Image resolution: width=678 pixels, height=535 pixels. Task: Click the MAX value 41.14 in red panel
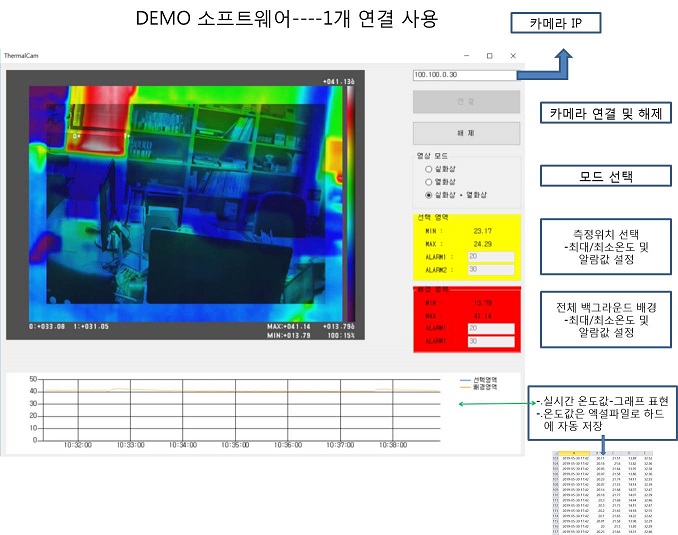[x=483, y=316]
